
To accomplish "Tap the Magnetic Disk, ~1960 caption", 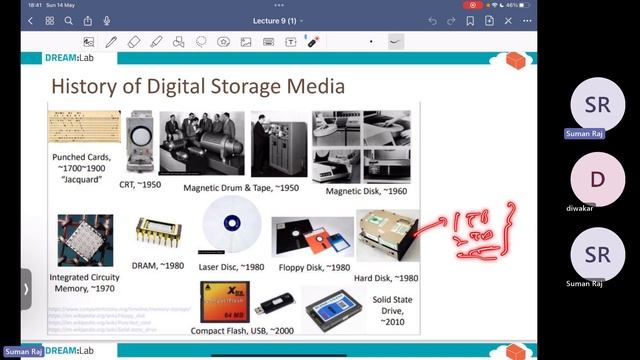I will pos(366,191).
